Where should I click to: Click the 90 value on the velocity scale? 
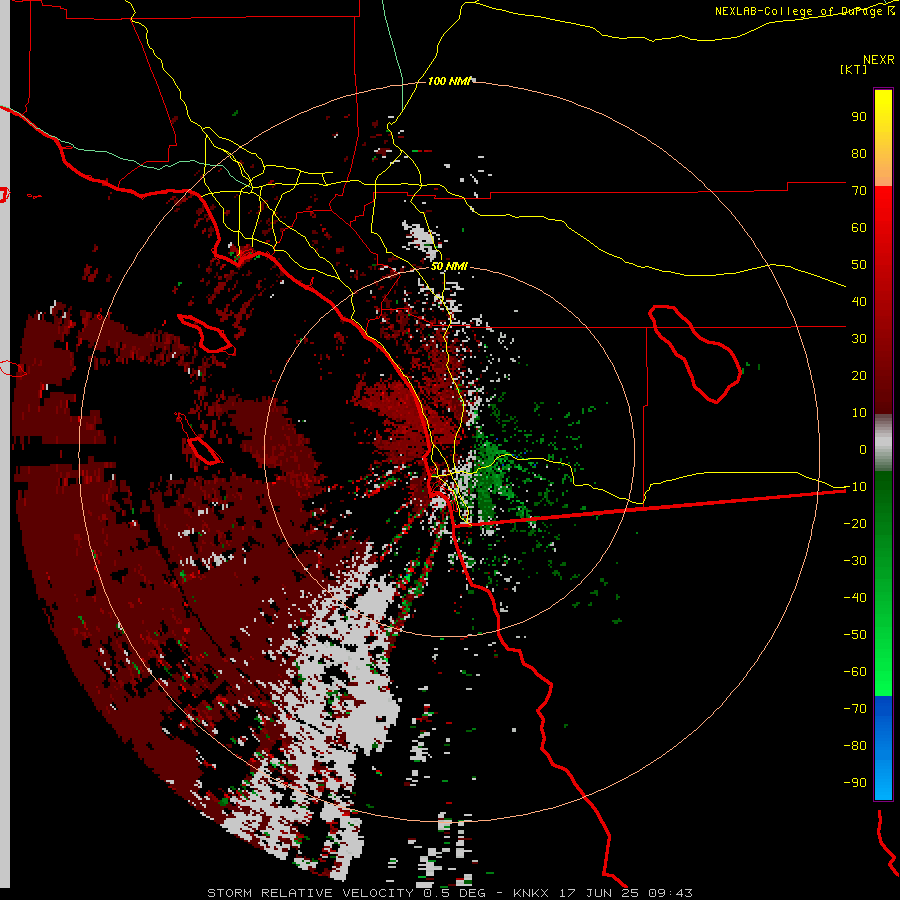click(x=859, y=117)
